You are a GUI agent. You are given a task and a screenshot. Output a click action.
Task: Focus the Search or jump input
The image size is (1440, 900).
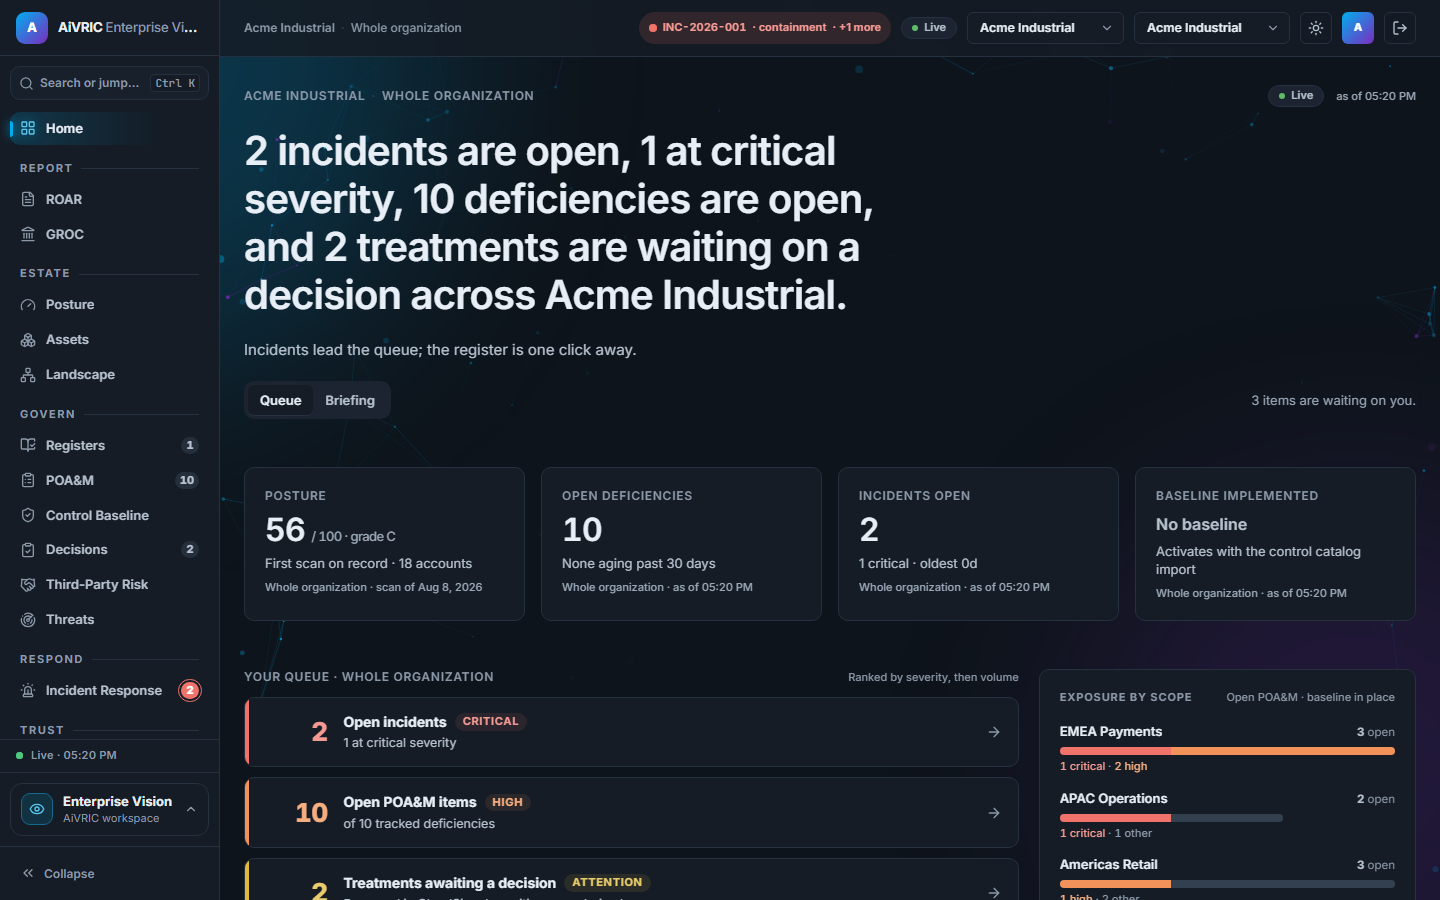109,83
